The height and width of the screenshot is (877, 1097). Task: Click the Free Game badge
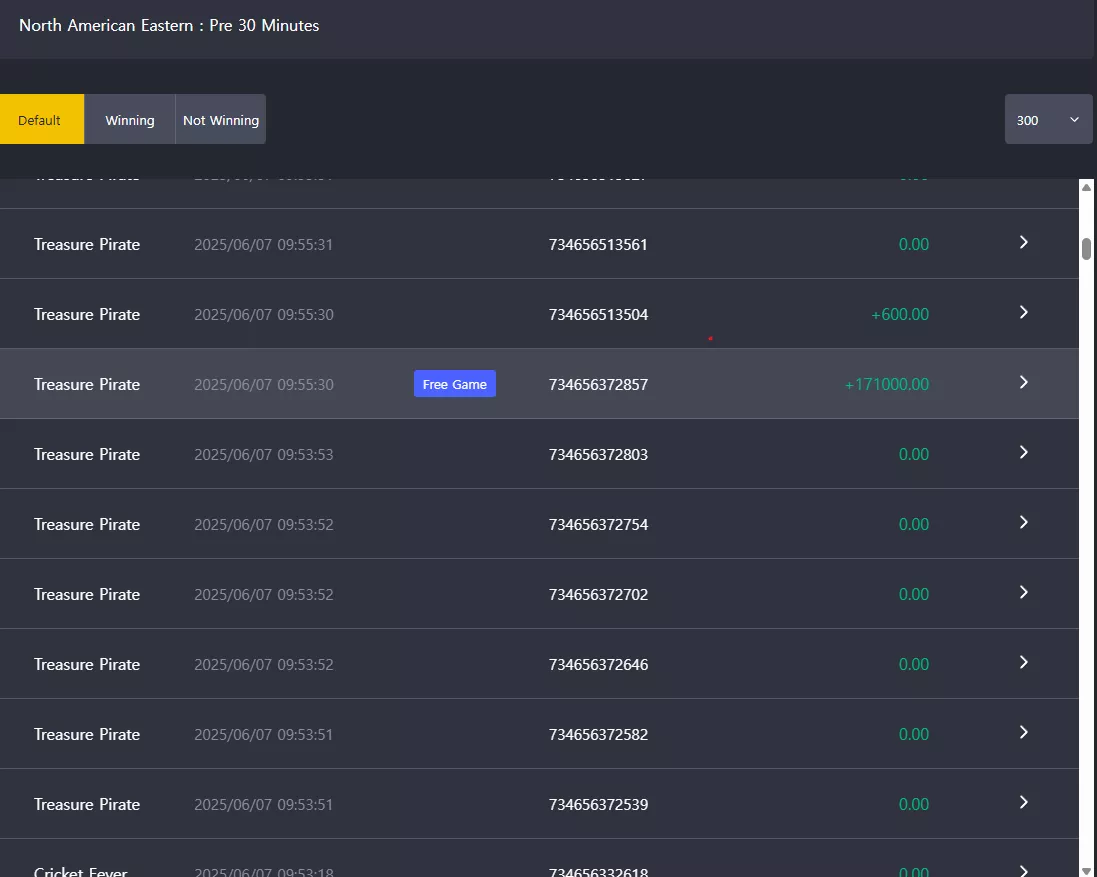coord(455,384)
